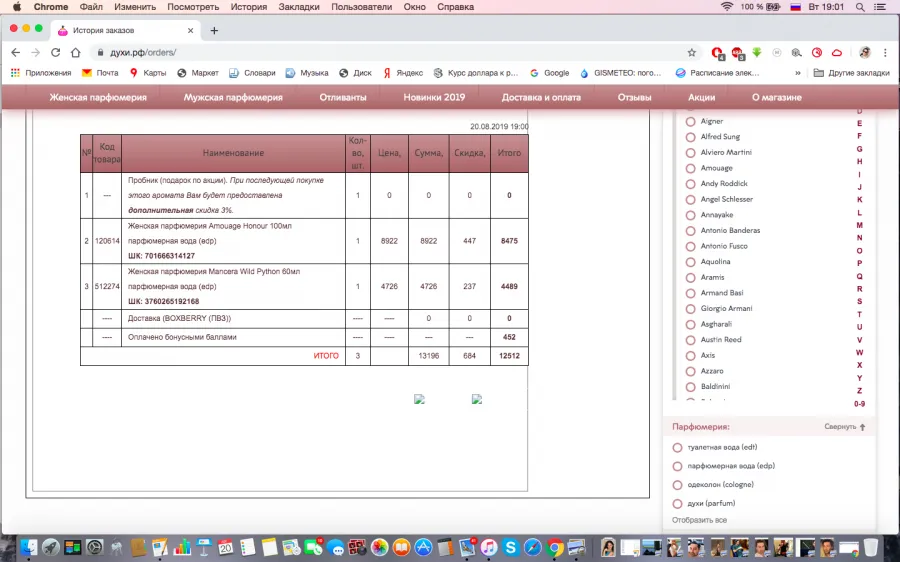Go to Мужская парфюмерия section
The height and width of the screenshot is (562, 900).
[233, 97]
